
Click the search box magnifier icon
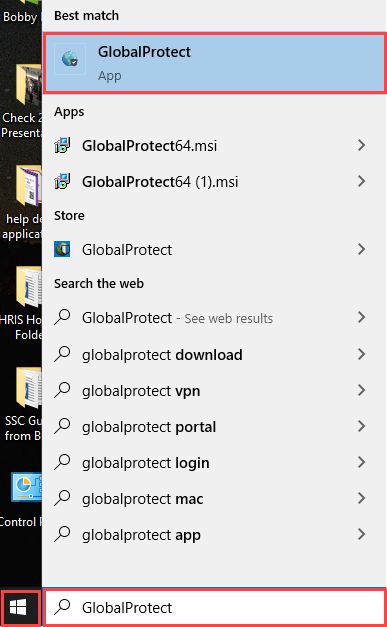[x=62, y=607]
